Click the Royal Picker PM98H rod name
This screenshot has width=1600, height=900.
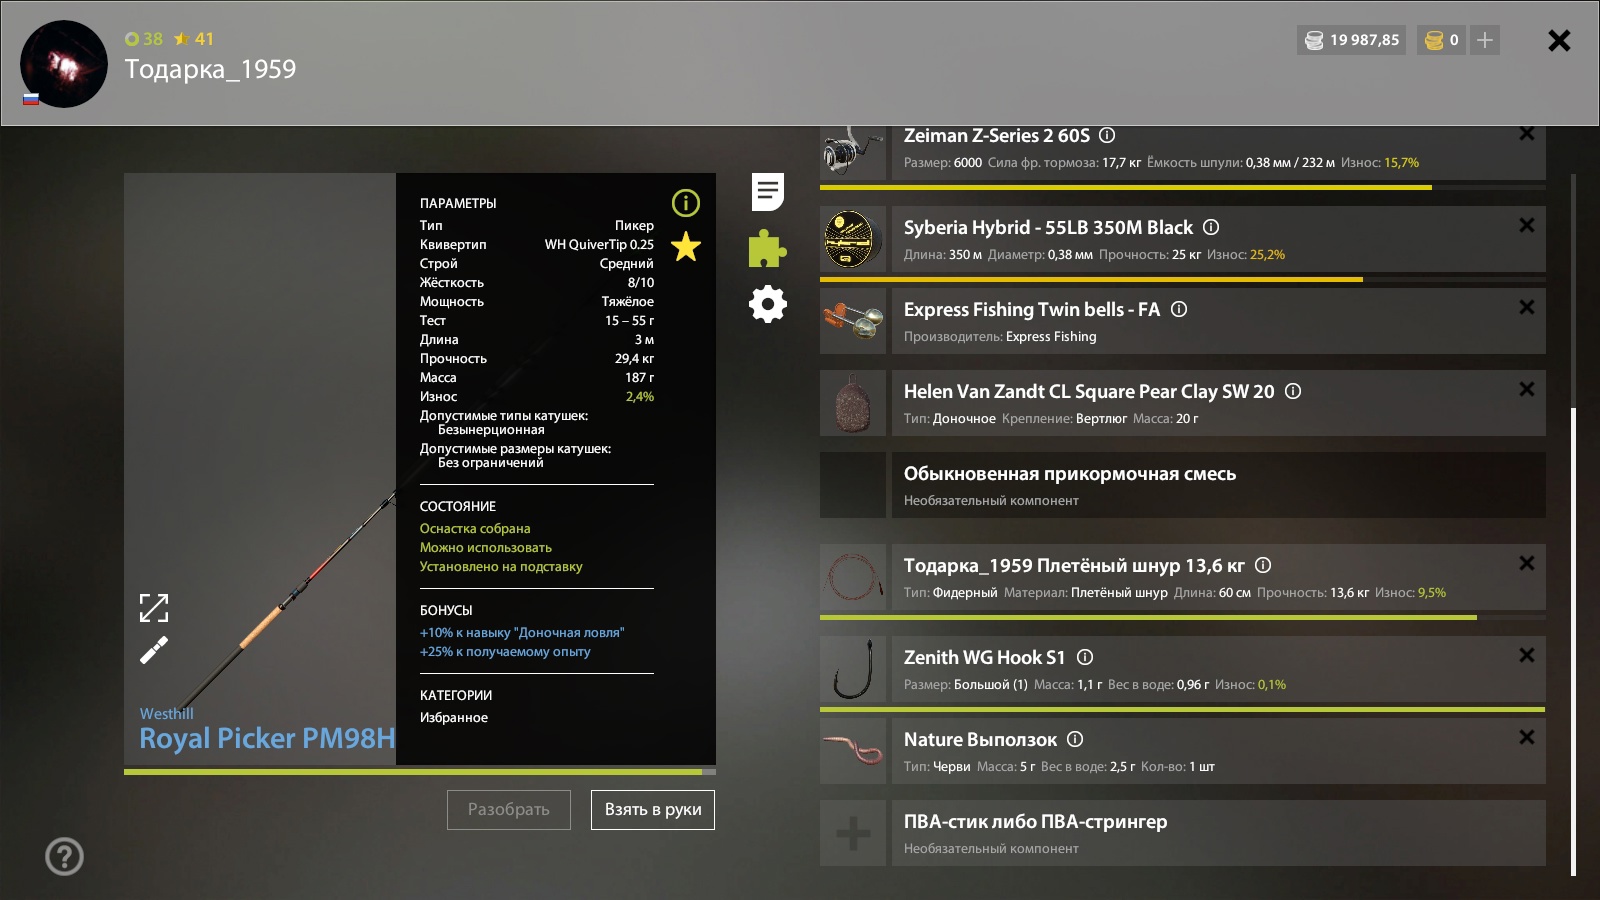point(267,738)
